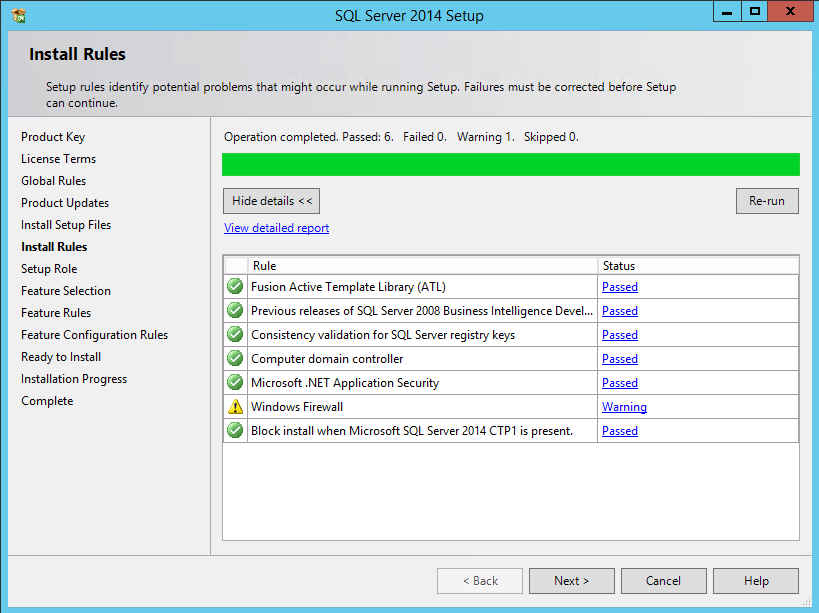Click check icon for Consistency validation rule
The height and width of the screenshot is (613, 819).
pos(235,334)
